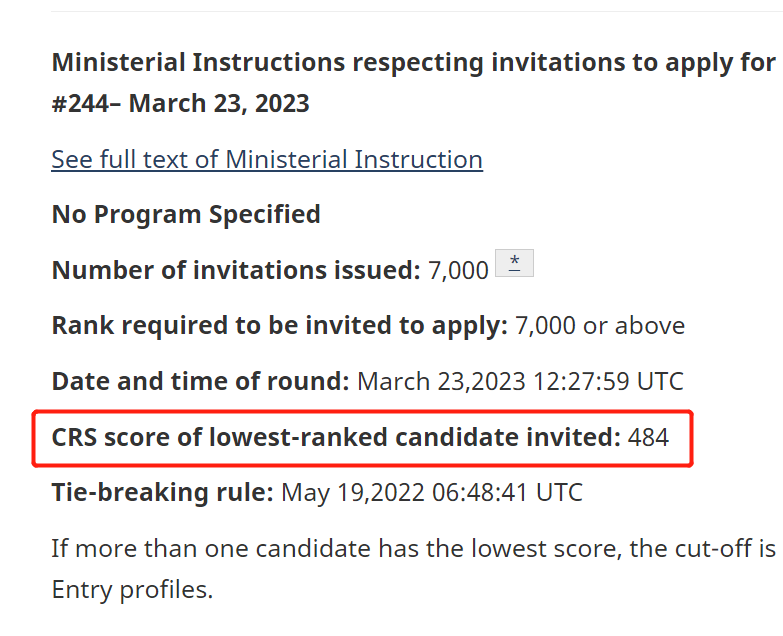Click the 484 CRS score value

point(648,437)
